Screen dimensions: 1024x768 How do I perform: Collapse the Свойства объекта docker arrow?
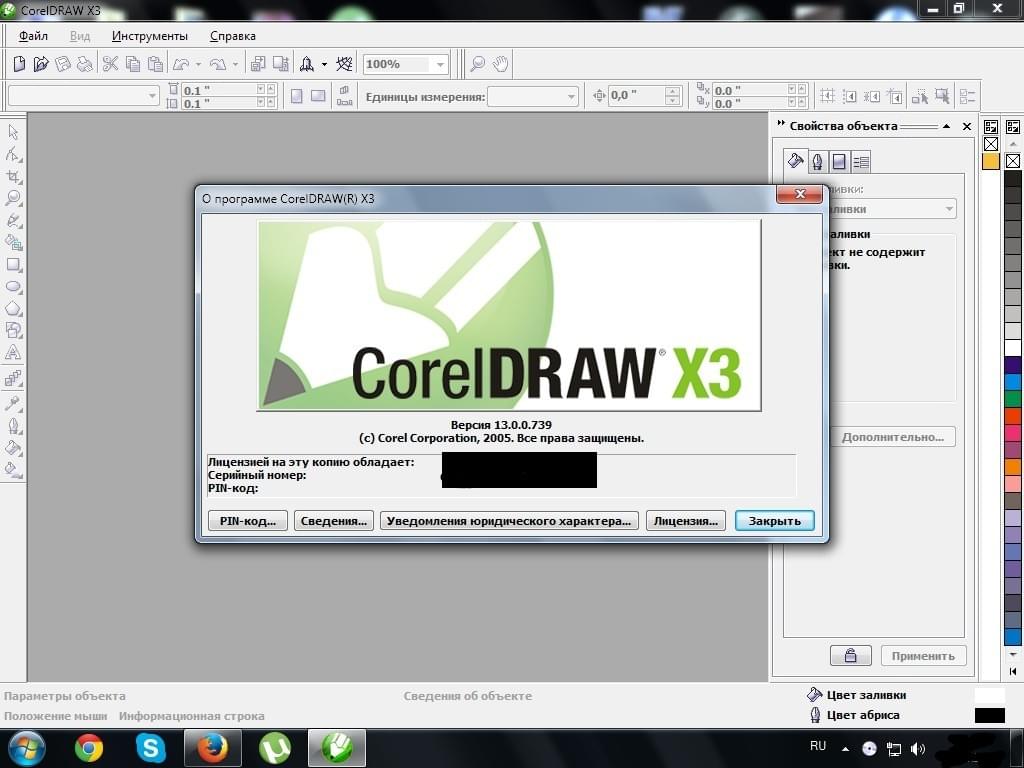(946, 127)
